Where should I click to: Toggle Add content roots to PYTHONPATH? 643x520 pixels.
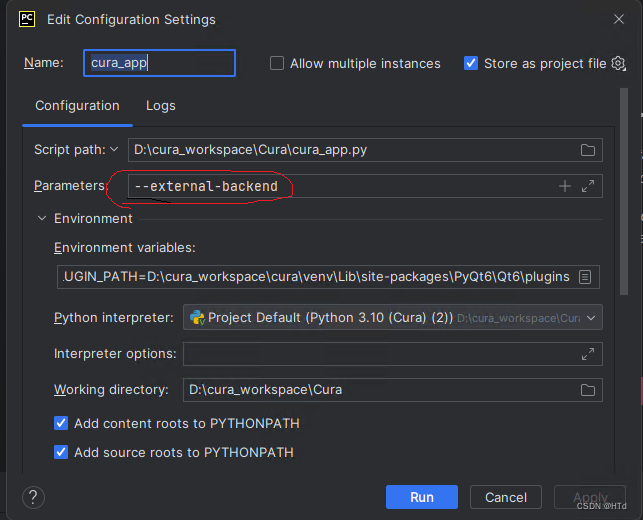click(x=61, y=423)
